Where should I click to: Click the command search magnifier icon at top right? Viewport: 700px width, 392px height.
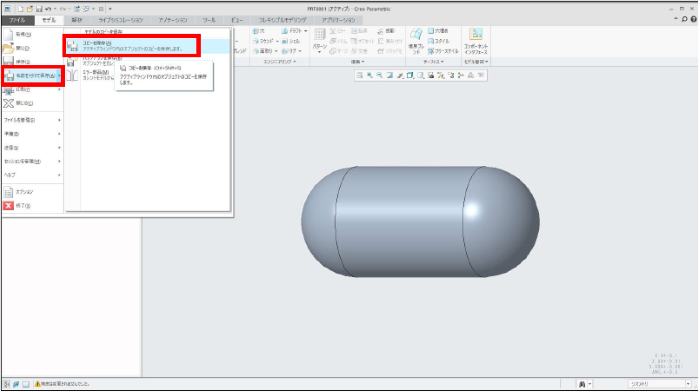click(x=684, y=19)
